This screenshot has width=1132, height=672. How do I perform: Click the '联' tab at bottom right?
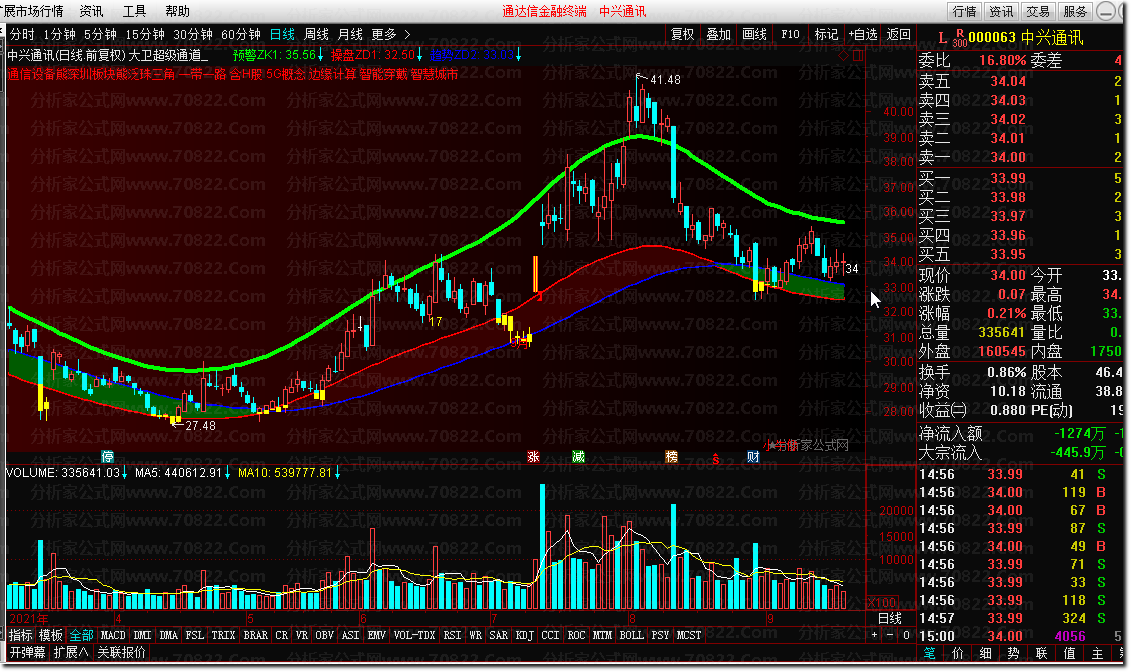[x=1041, y=653]
